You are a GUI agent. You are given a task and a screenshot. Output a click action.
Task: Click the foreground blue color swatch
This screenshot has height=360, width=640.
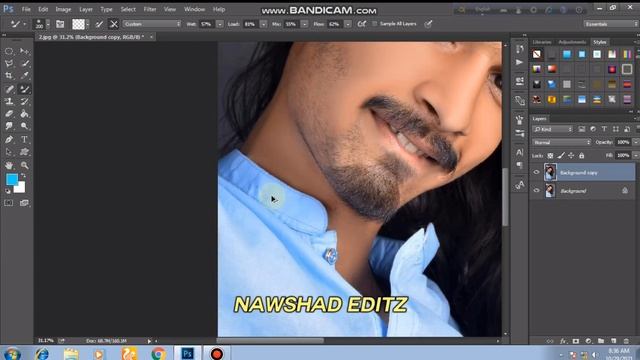click(11, 179)
